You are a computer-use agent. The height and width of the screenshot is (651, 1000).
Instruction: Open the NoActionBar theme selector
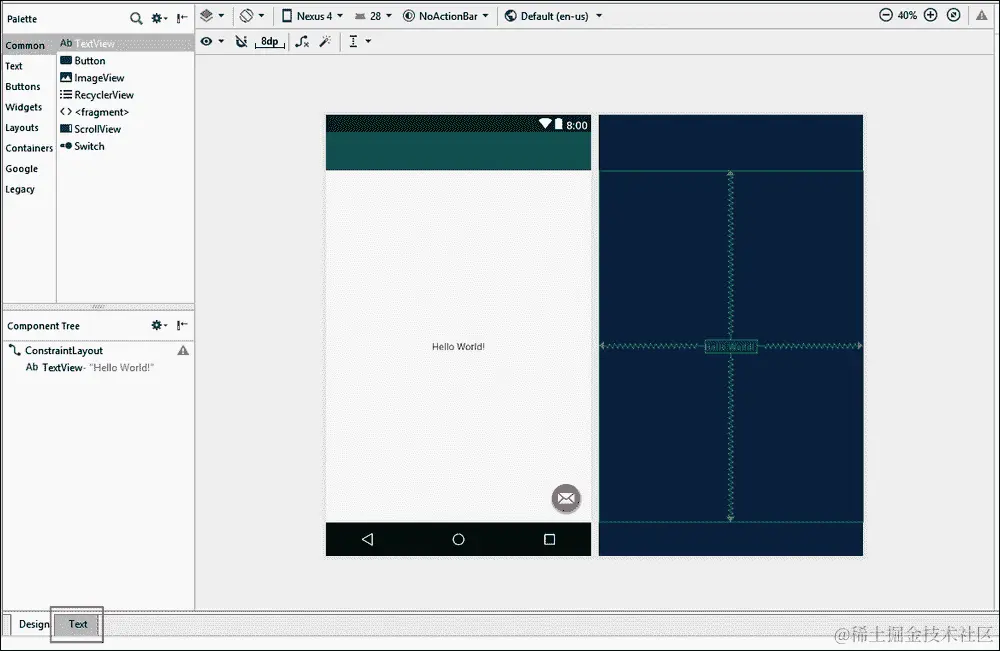click(x=446, y=16)
